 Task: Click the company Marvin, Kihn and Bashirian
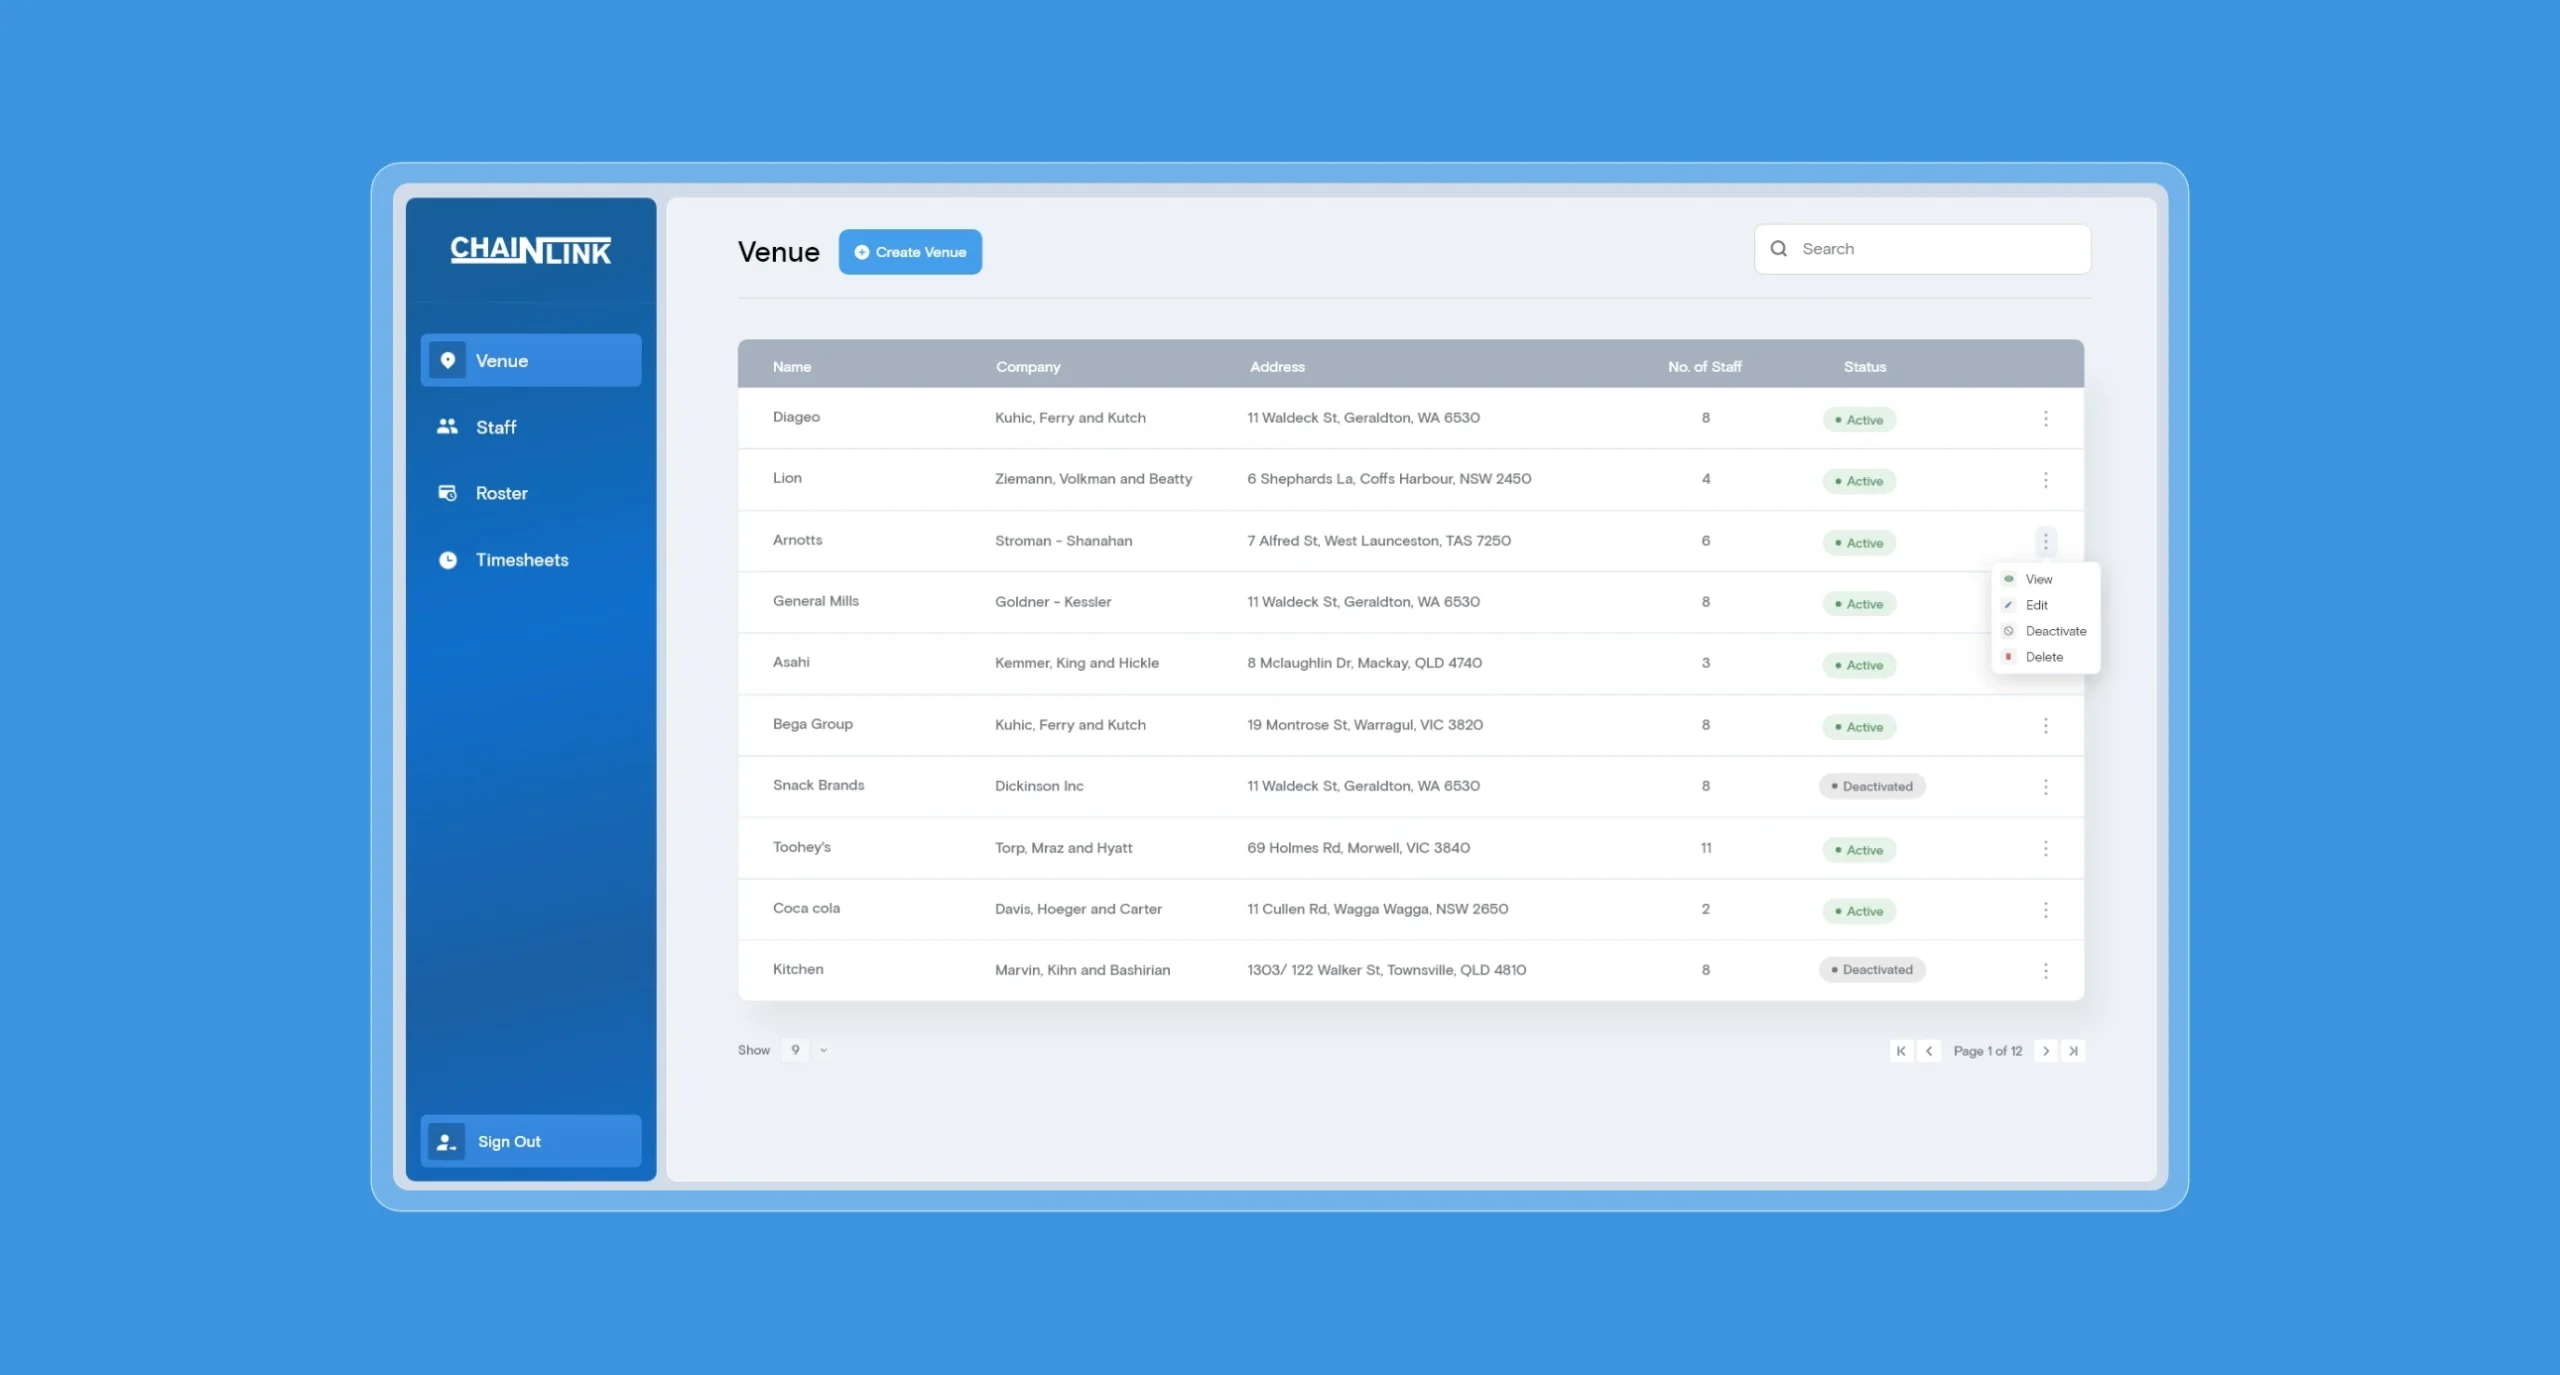point(1082,970)
